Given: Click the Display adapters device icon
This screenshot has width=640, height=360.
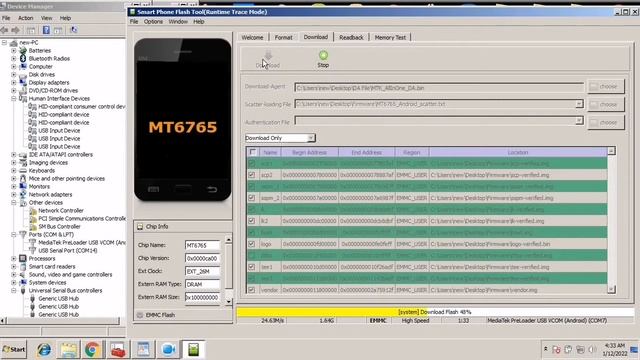Looking at the screenshot, I should [23, 82].
